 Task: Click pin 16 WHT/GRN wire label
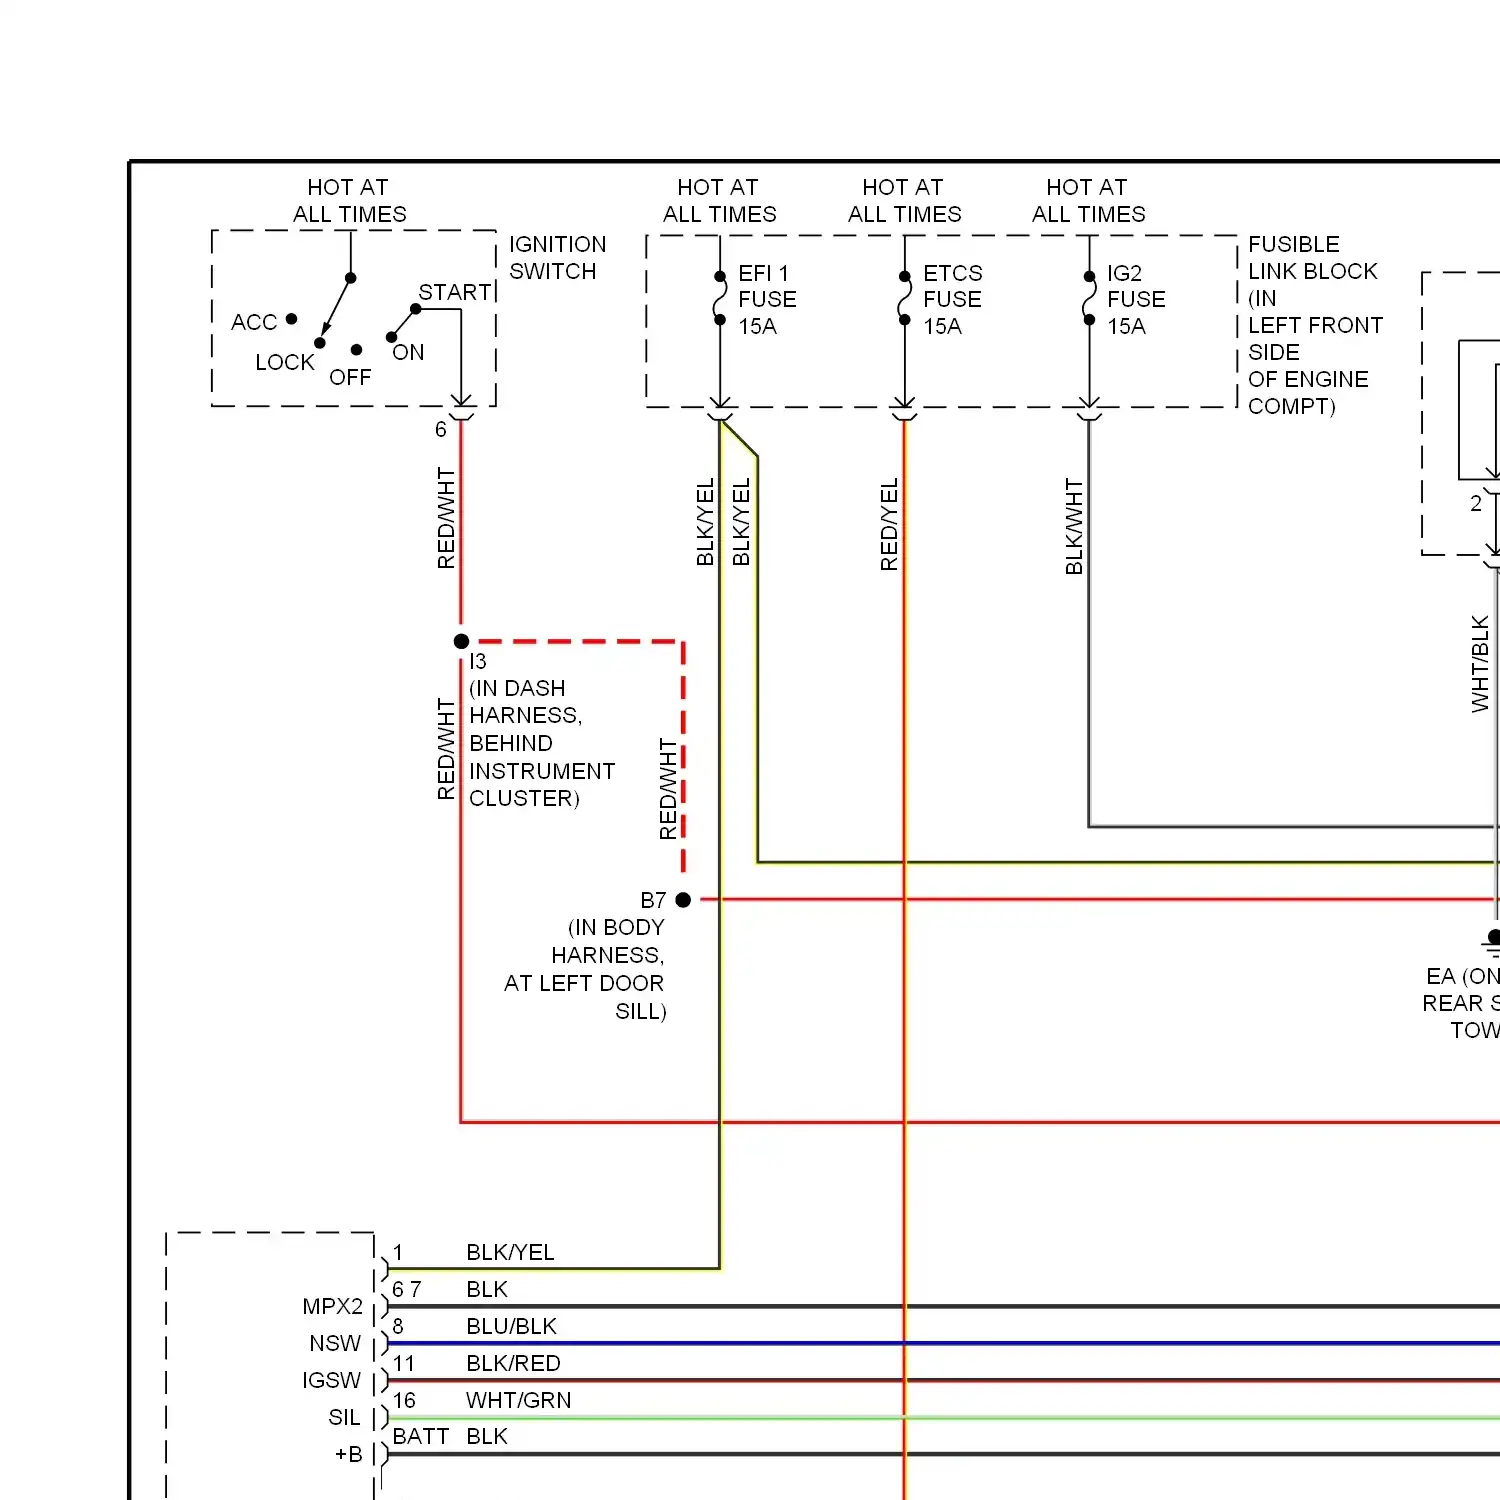[x=519, y=1400]
